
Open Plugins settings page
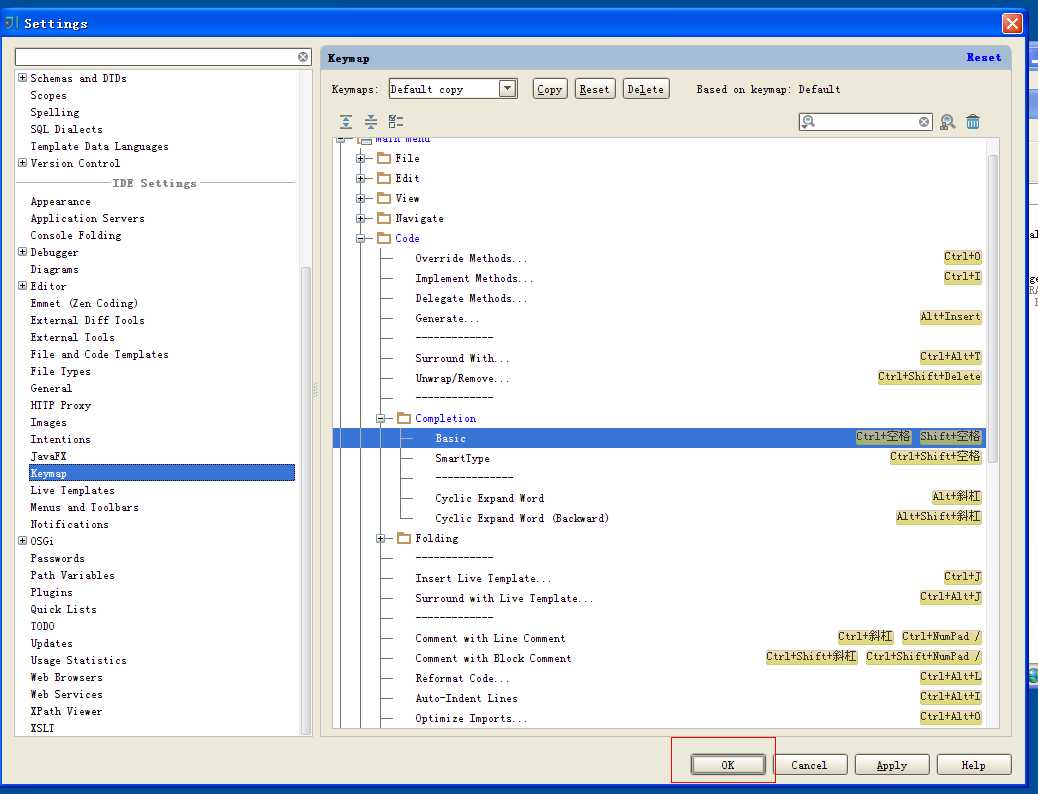pos(51,592)
